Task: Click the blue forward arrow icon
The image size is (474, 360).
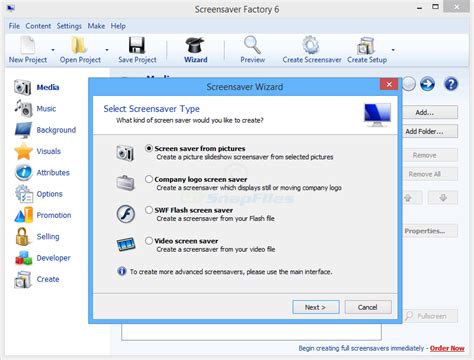Action: [427, 84]
